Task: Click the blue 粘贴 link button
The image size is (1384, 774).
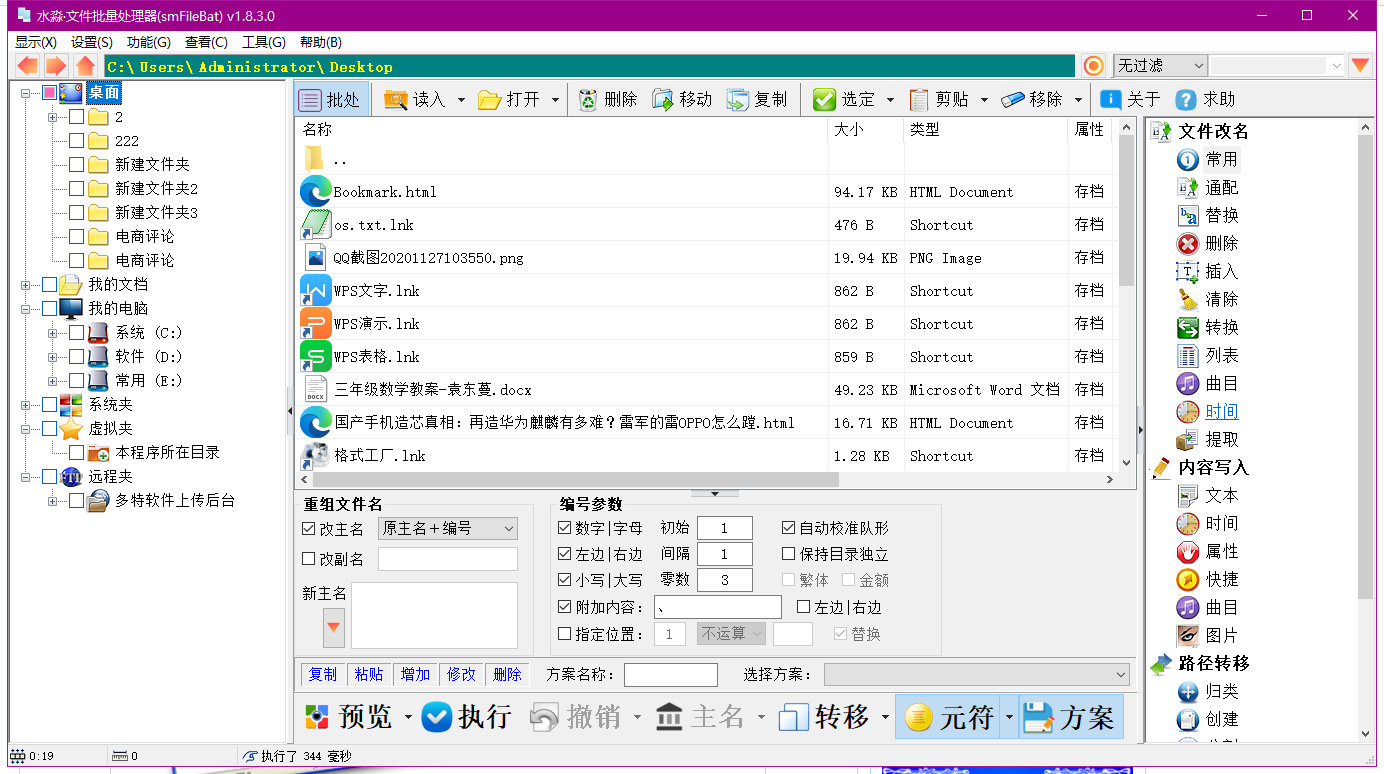Action: click(x=368, y=674)
